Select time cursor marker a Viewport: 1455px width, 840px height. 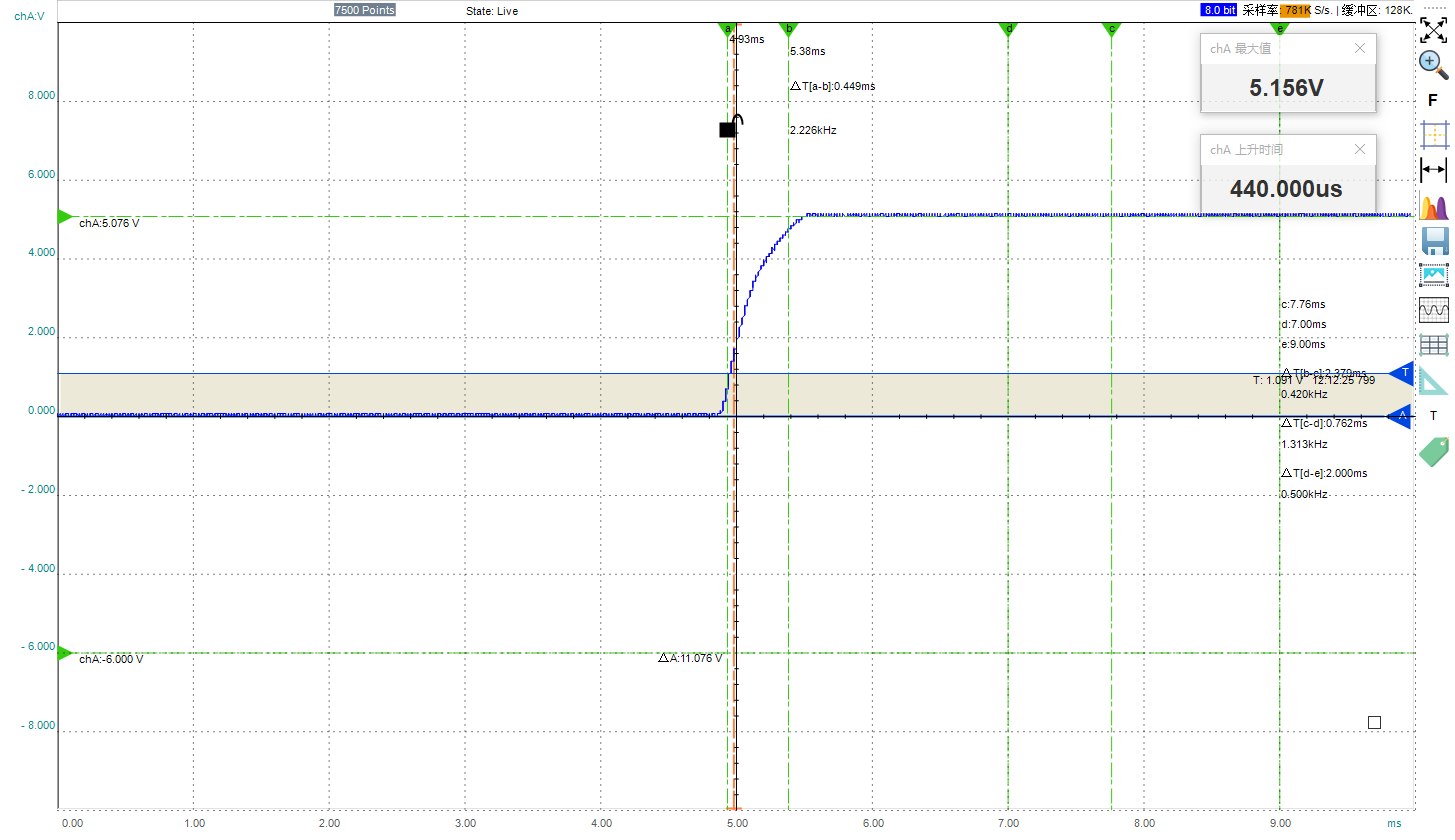[x=728, y=30]
